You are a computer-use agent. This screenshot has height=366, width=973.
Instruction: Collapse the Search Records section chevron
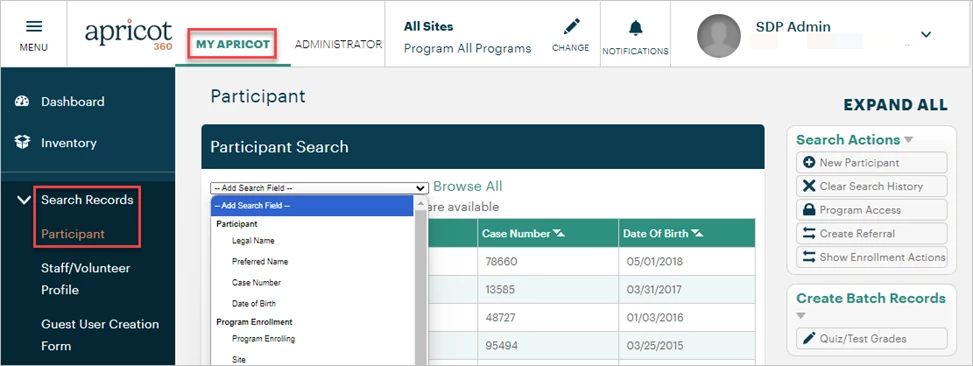point(24,200)
